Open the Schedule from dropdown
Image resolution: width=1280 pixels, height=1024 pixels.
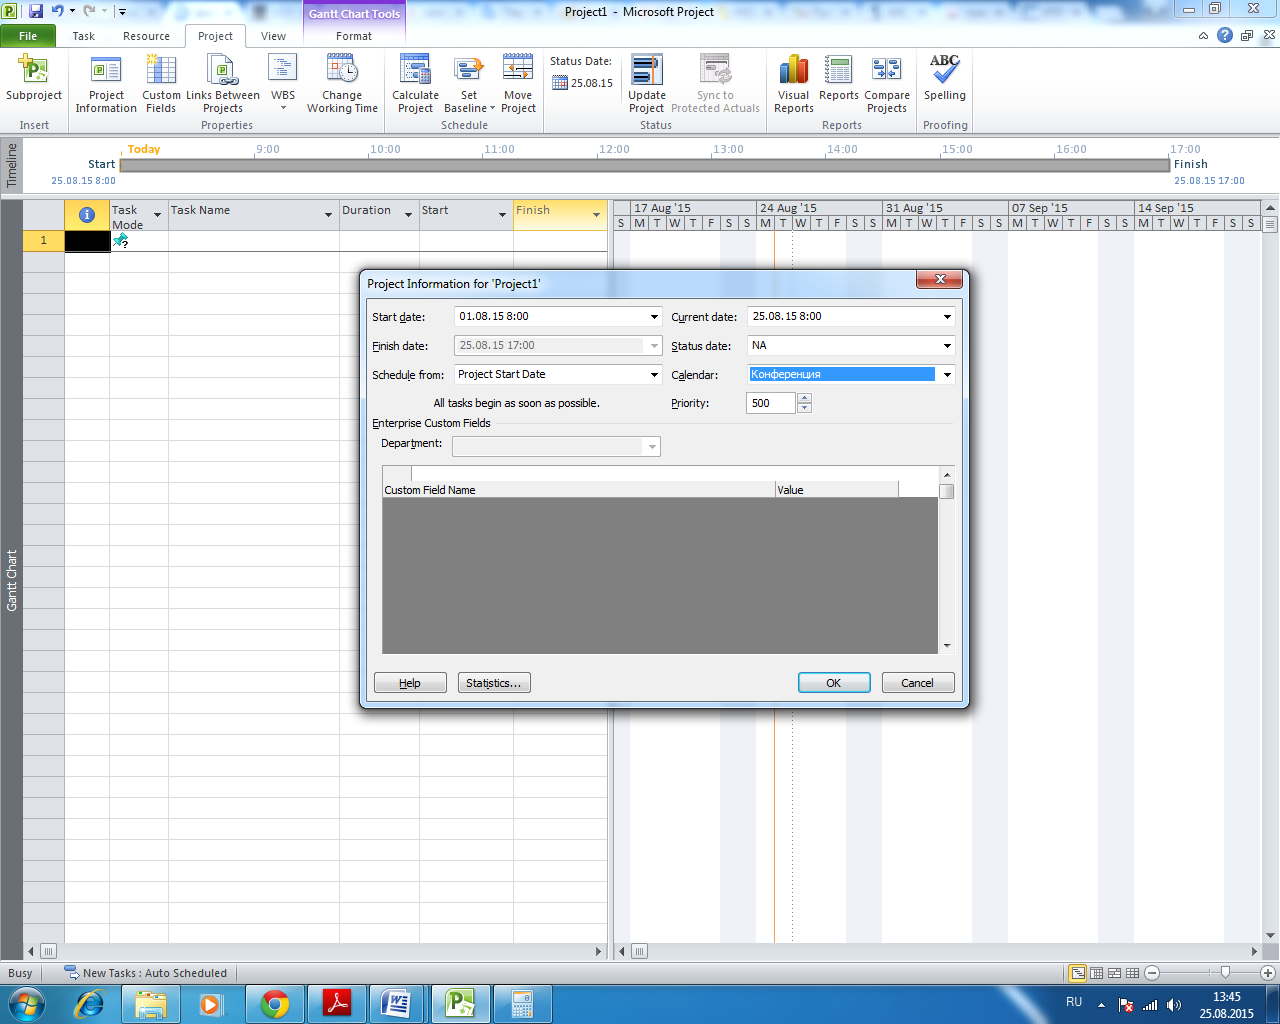click(654, 375)
